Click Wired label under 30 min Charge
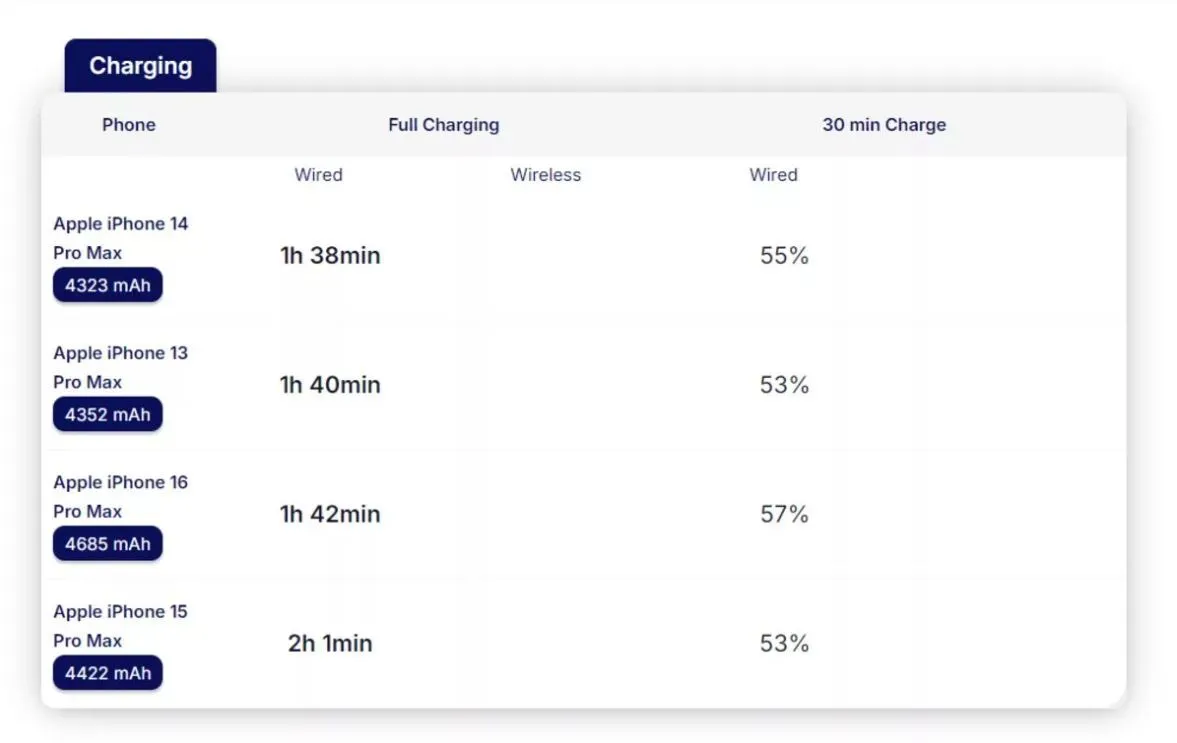The width and height of the screenshot is (1177, 743). tap(773, 175)
